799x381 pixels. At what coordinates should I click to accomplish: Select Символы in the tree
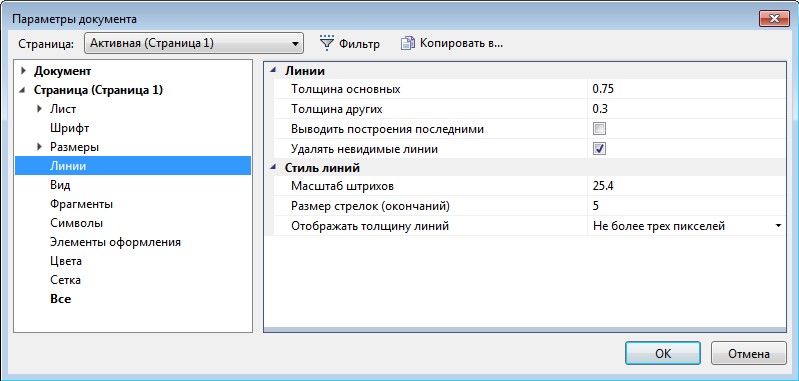pos(76,223)
